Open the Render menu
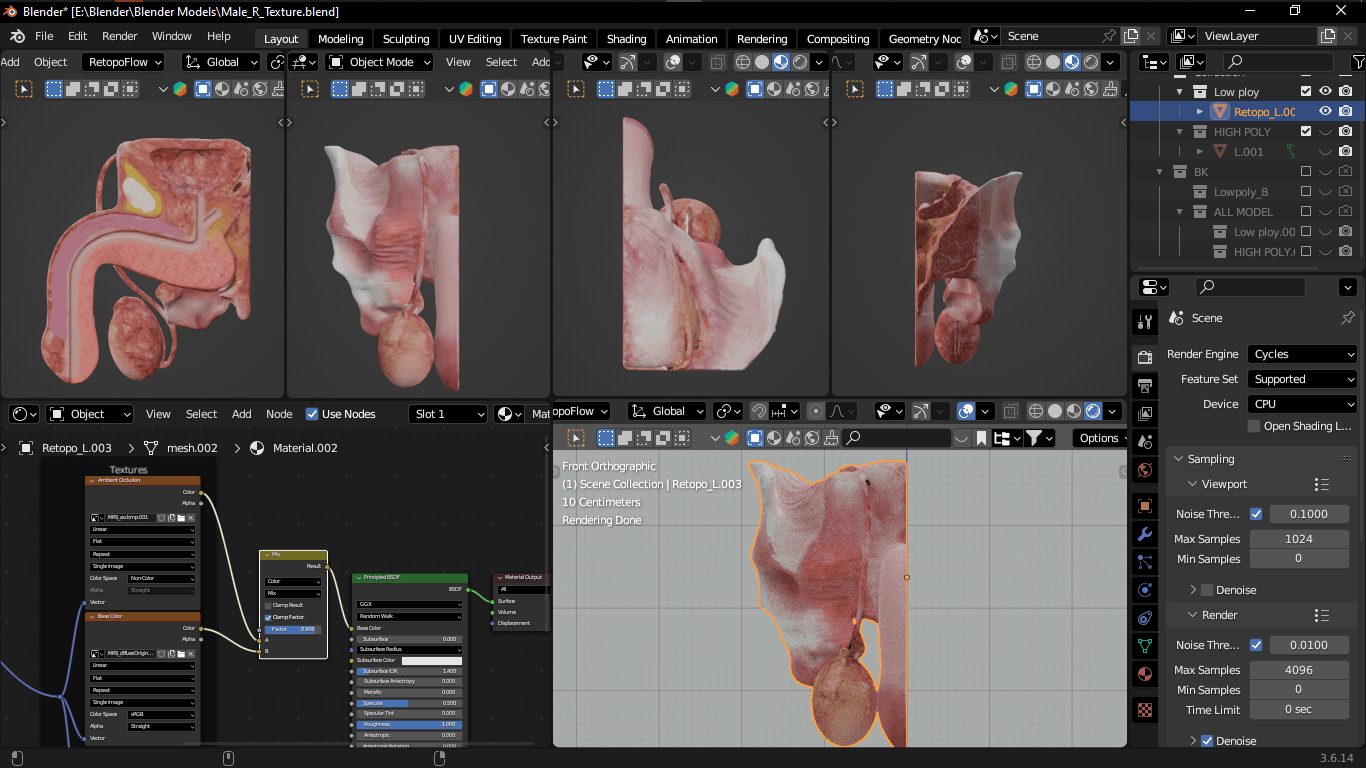 coord(120,36)
